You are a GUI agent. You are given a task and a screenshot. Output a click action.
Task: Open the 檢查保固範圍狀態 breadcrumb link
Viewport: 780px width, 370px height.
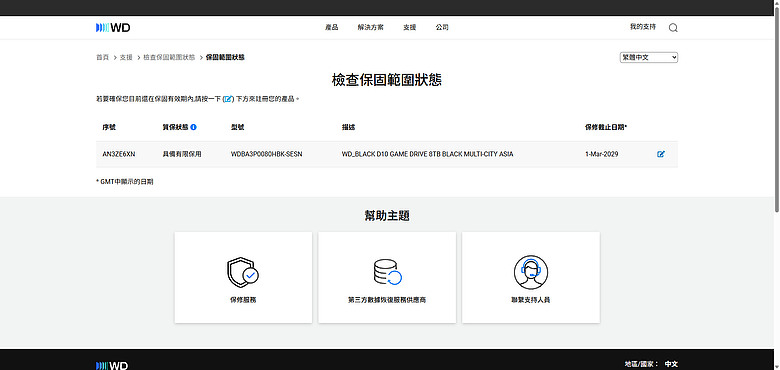[x=169, y=58]
